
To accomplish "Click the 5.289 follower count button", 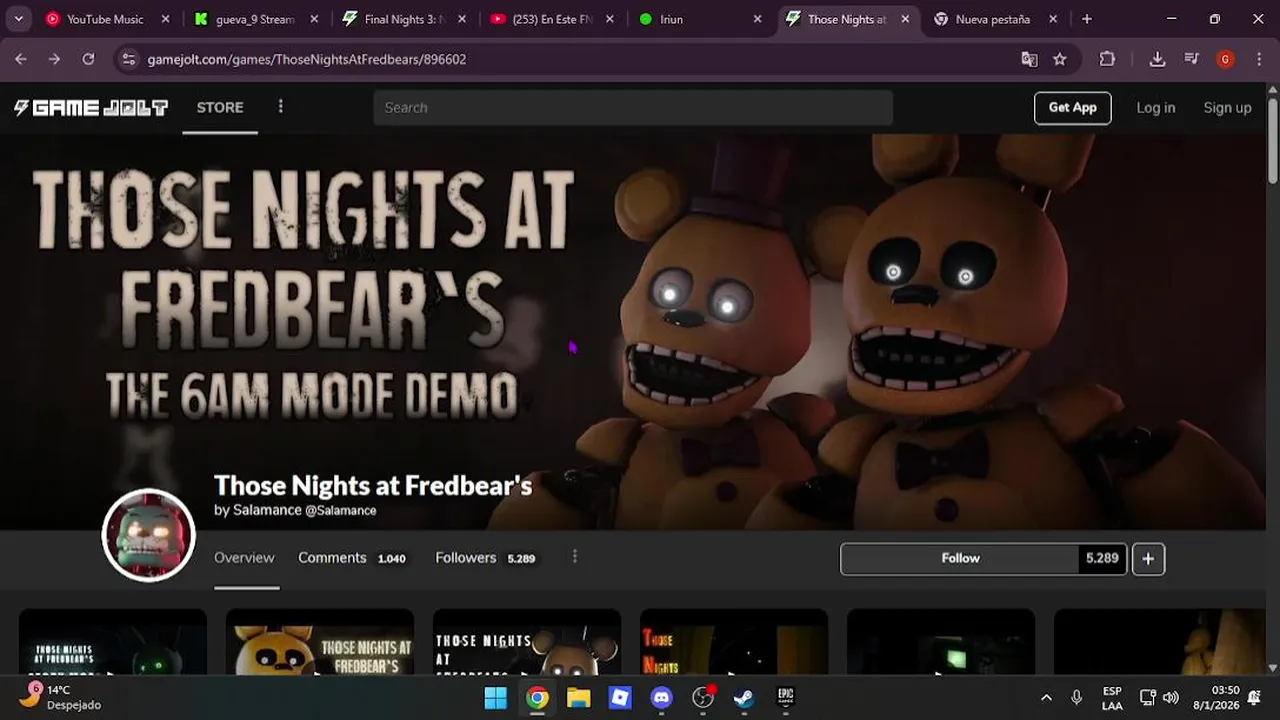I will pyautogui.click(x=1102, y=558).
